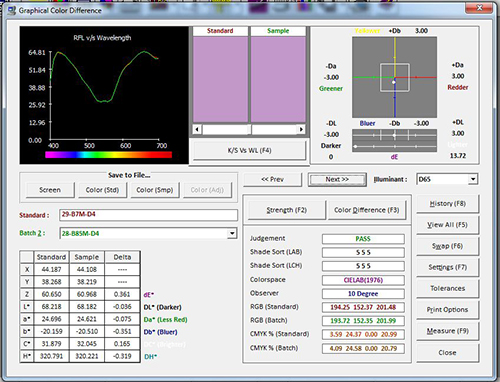Screen dimensions: 500x382
Task: Open the Strength (F2) view
Action: pos(287,210)
